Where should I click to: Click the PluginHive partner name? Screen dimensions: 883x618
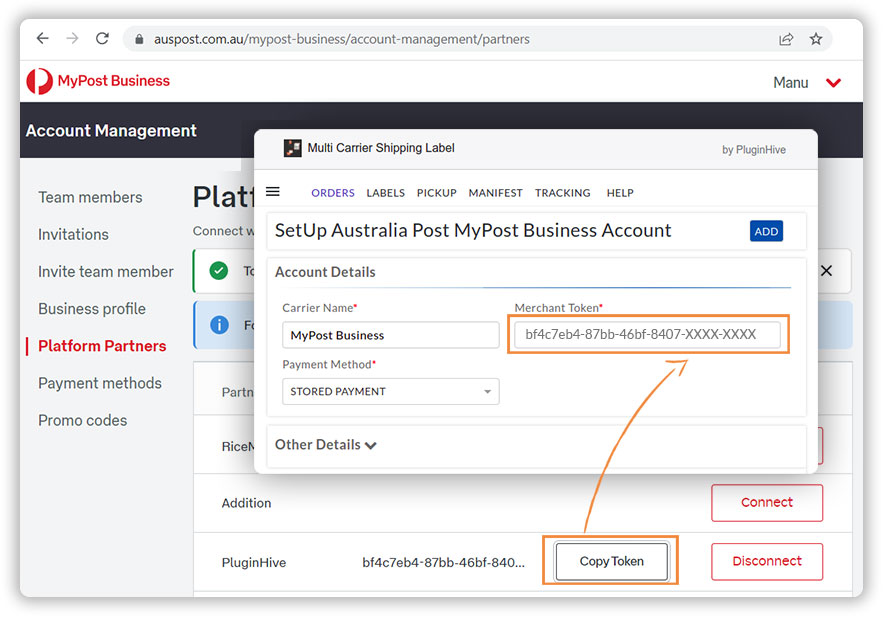point(253,562)
